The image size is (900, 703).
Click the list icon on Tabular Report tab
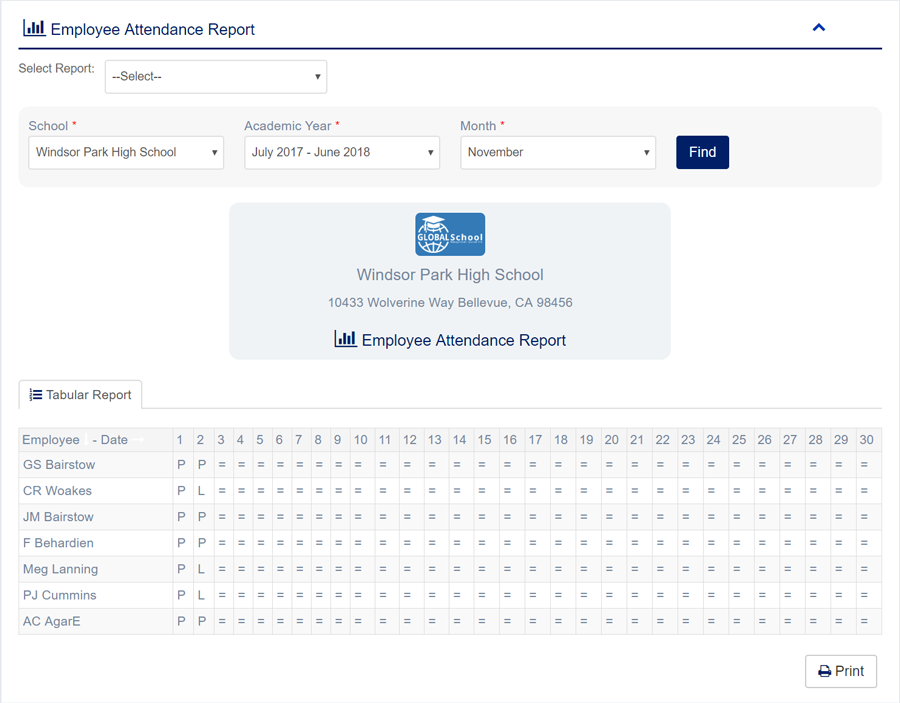pos(36,395)
